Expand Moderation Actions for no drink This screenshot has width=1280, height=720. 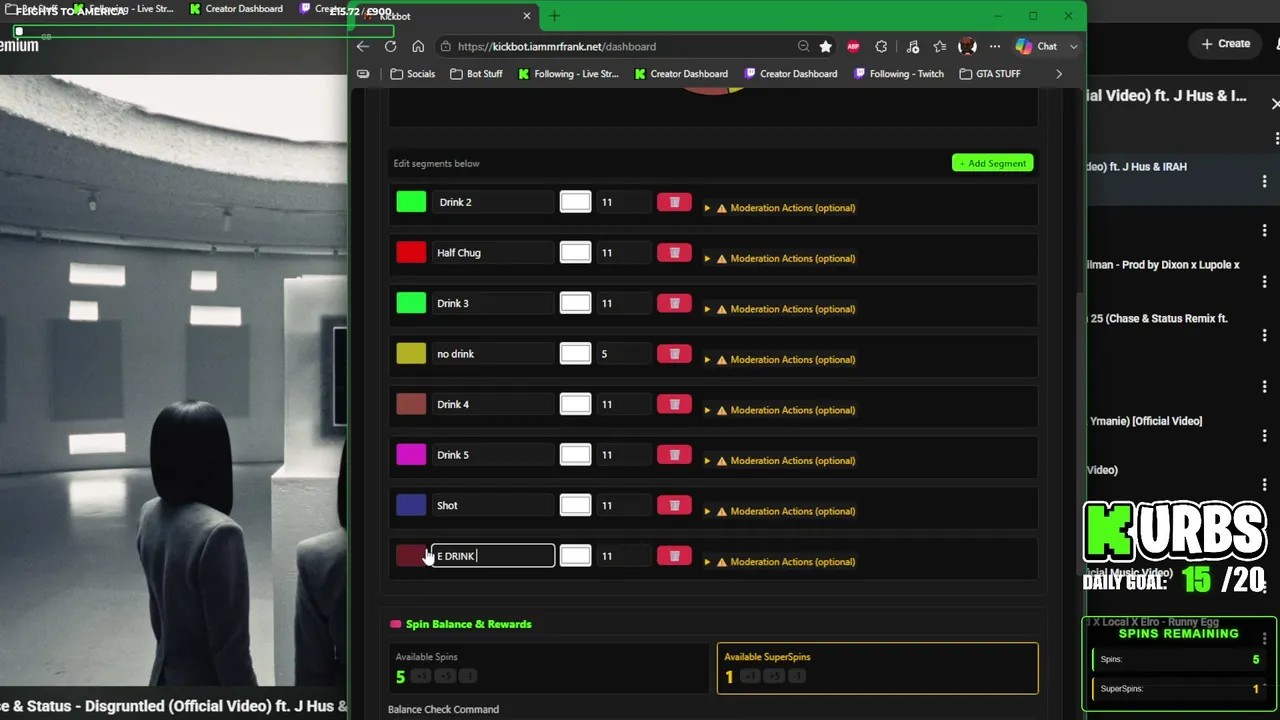click(780, 359)
